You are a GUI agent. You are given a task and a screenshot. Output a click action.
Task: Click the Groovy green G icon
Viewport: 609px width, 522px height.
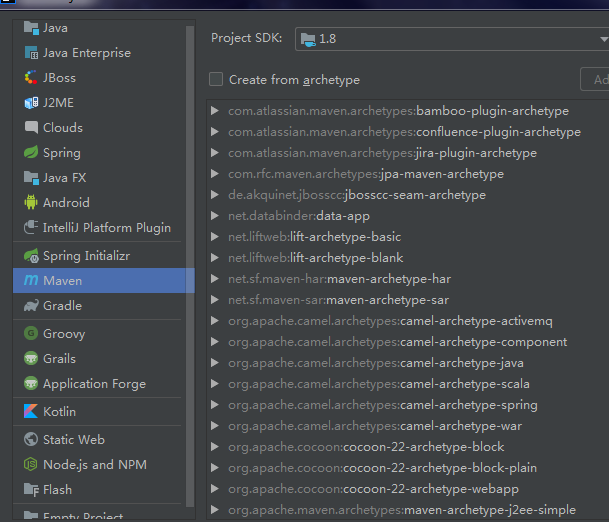[31, 333]
